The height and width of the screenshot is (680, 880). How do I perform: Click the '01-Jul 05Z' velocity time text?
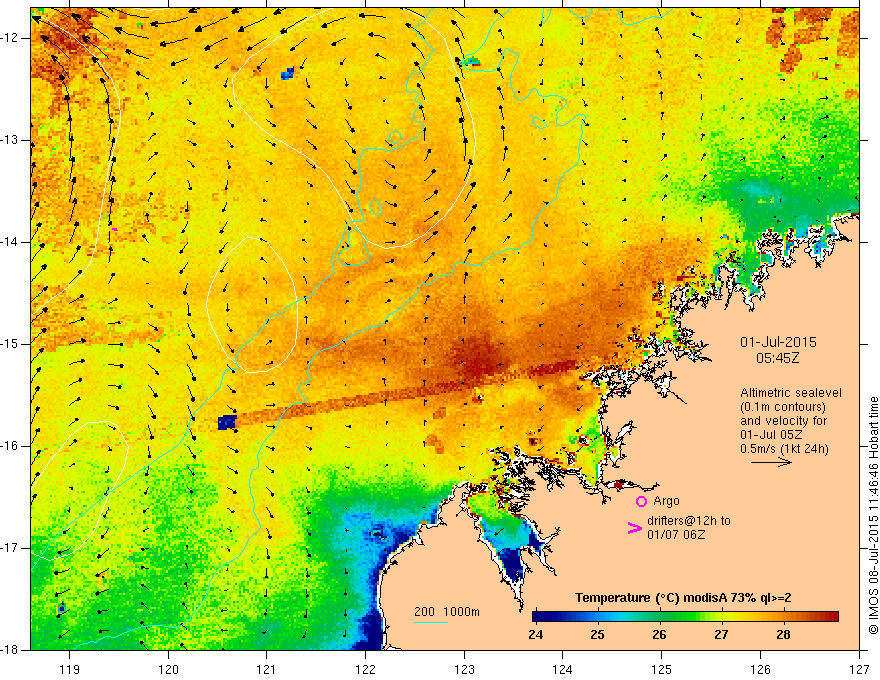(771, 435)
